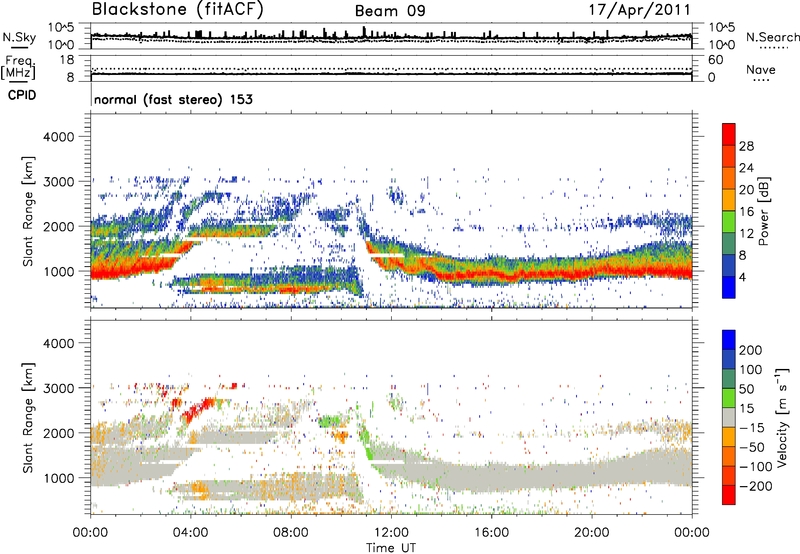Pick the light green 12–16 dB Power color segment

pos(729,221)
